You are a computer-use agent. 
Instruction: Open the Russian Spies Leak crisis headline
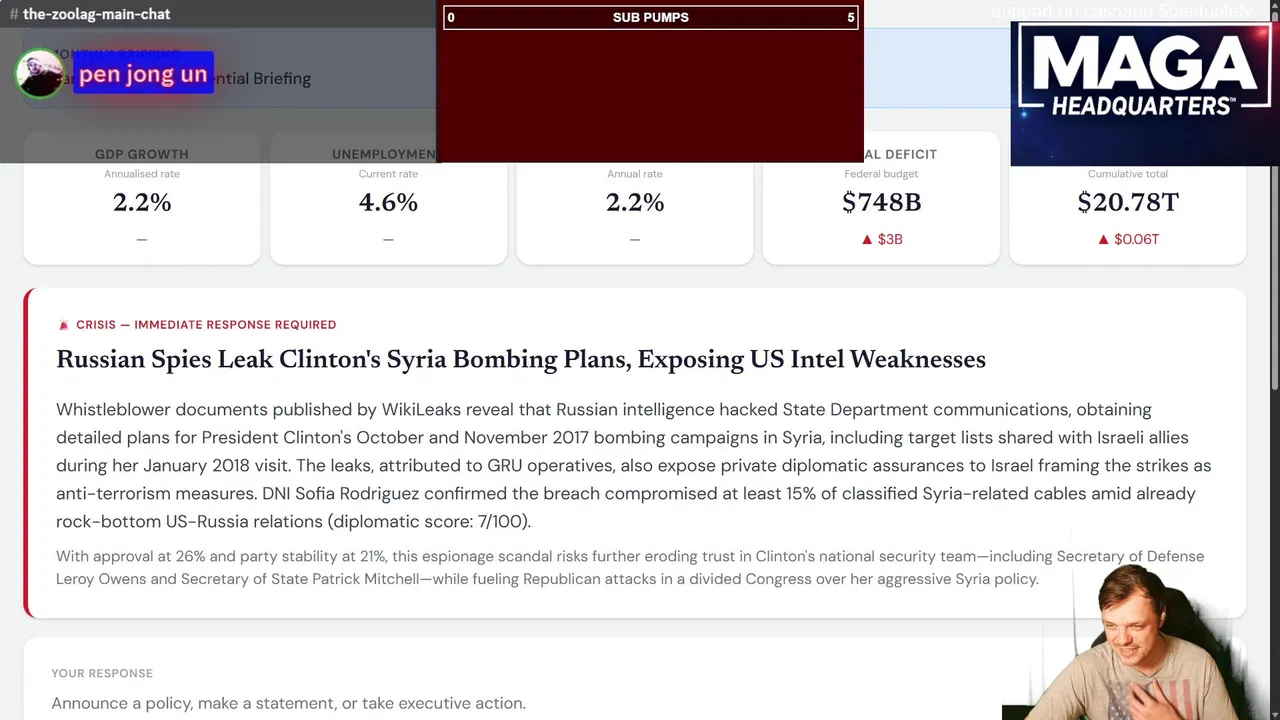(520, 360)
